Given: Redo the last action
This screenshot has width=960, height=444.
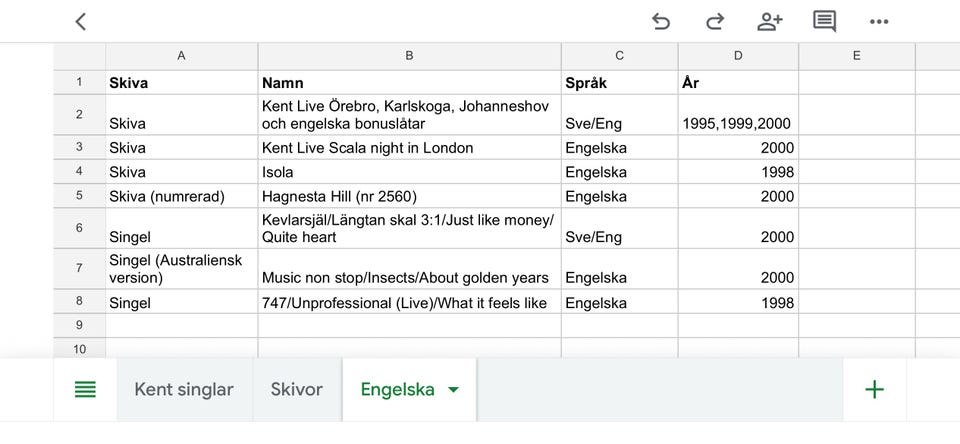Looking at the screenshot, I should 715,21.
